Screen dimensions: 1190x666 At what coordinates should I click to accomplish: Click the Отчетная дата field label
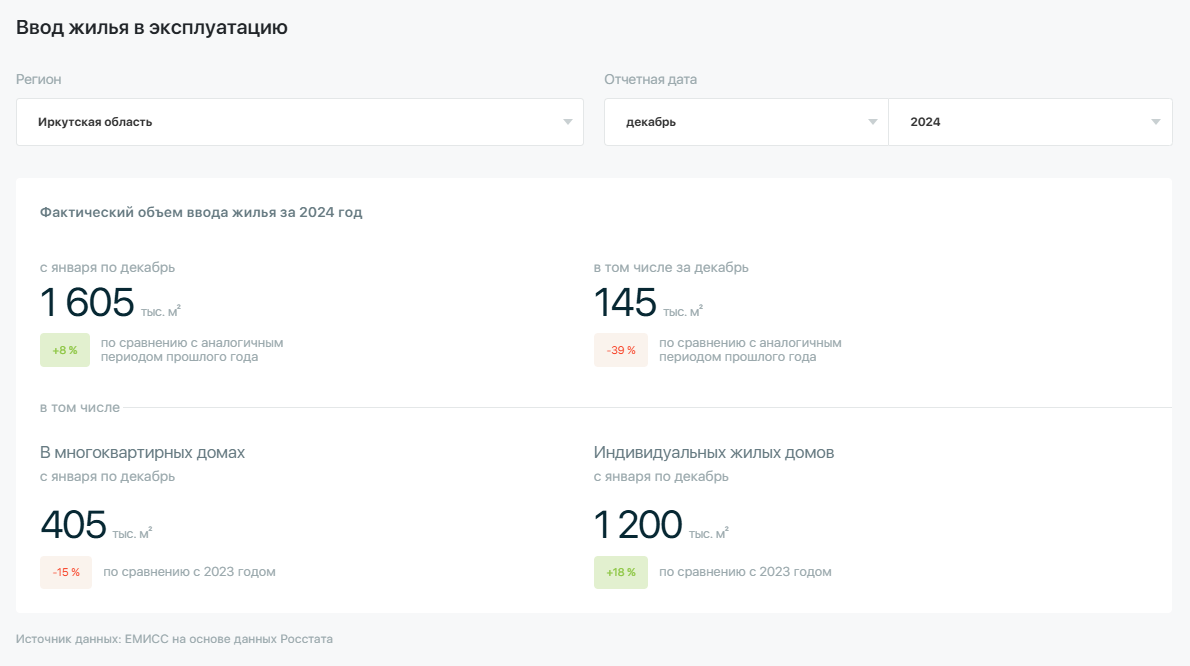pyautogui.click(x=650, y=80)
